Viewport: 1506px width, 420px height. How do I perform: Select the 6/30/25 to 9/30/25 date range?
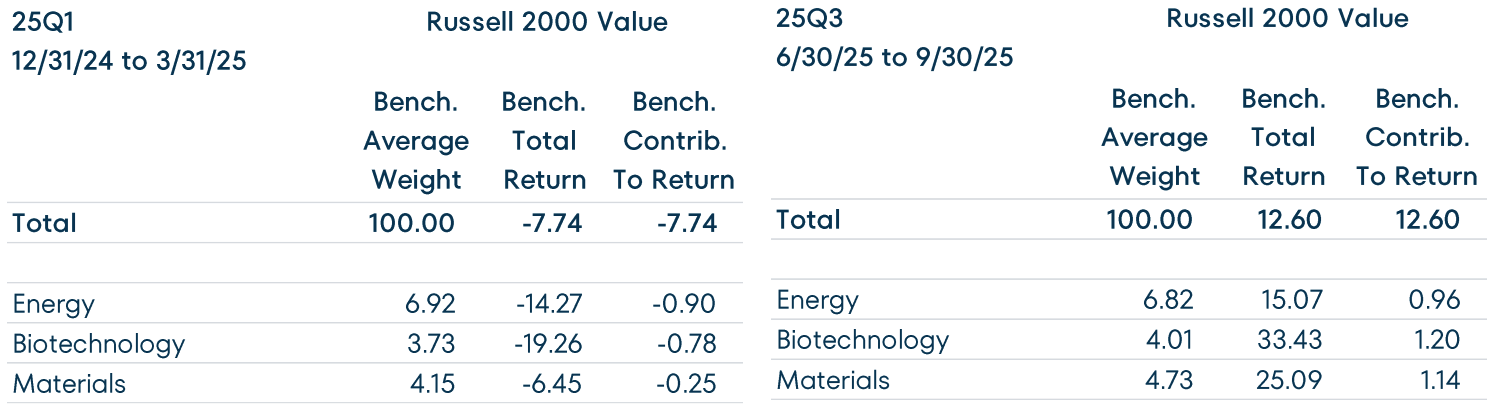pos(895,57)
